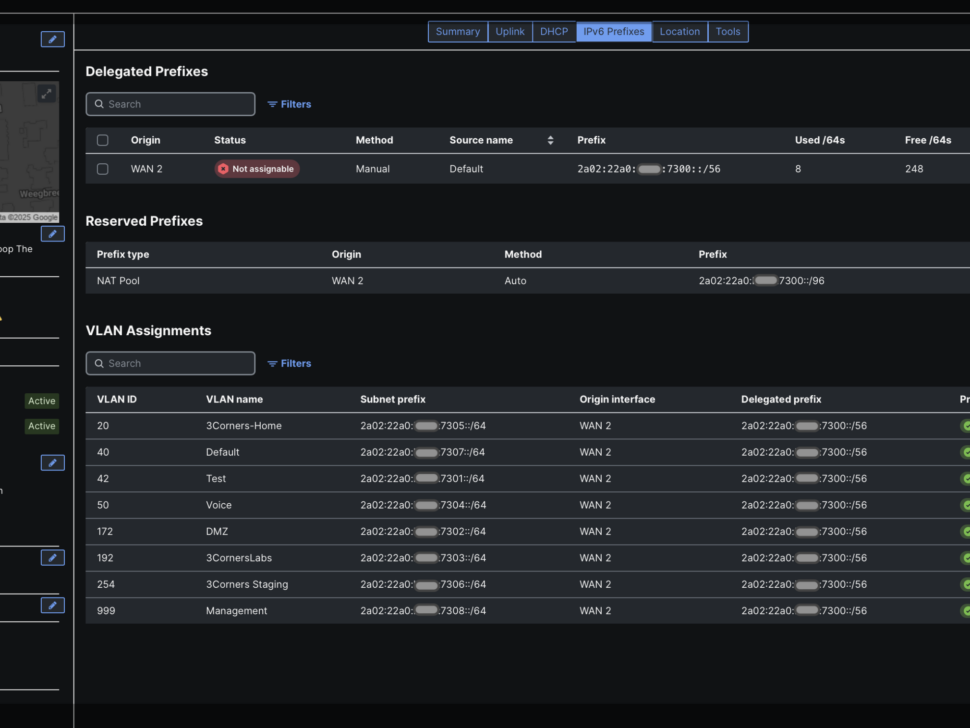This screenshot has width=970, height=728.
Task: Click the topmost Active badge in the sidebar
Action: click(41, 400)
